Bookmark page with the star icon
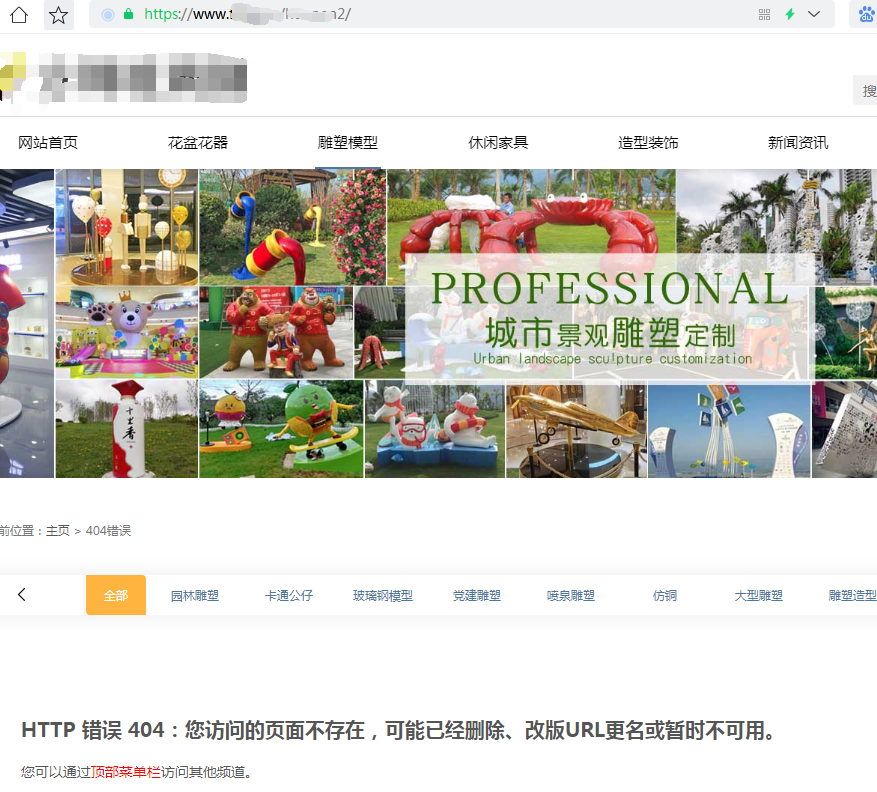The width and height of the screenshot is (877, 792). pyautogui.click(x=58, y=15)
